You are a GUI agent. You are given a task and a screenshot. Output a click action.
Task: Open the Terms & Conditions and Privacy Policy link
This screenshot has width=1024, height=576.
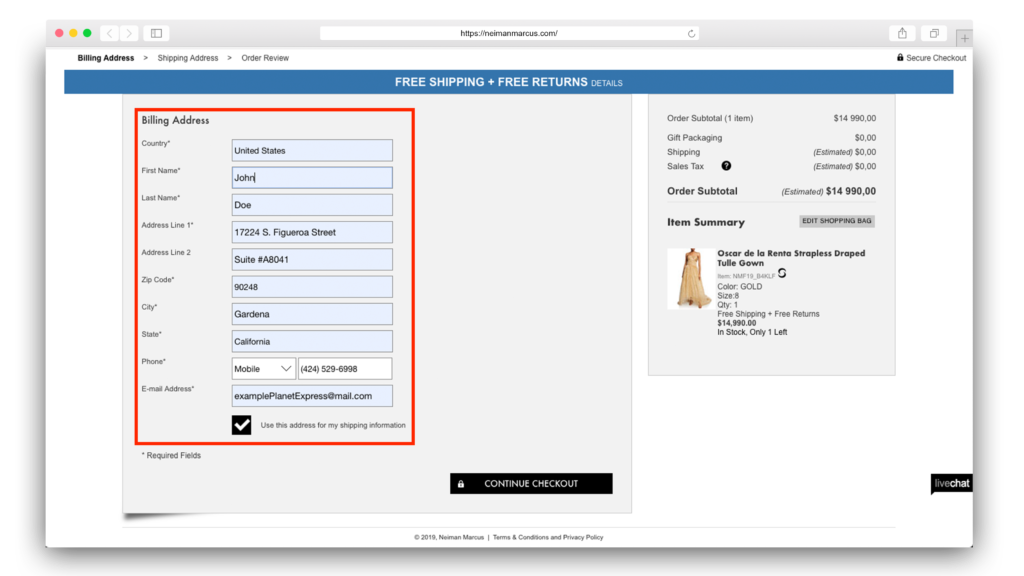click(548, 537)
